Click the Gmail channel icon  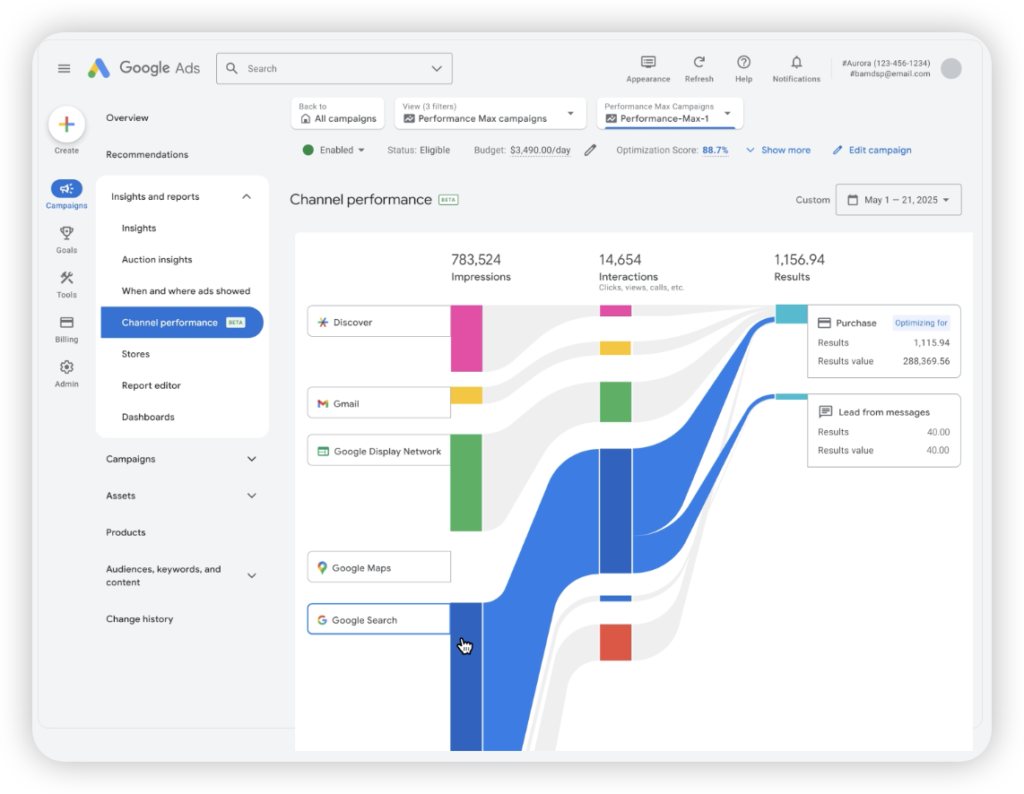(x=323, y=404)
